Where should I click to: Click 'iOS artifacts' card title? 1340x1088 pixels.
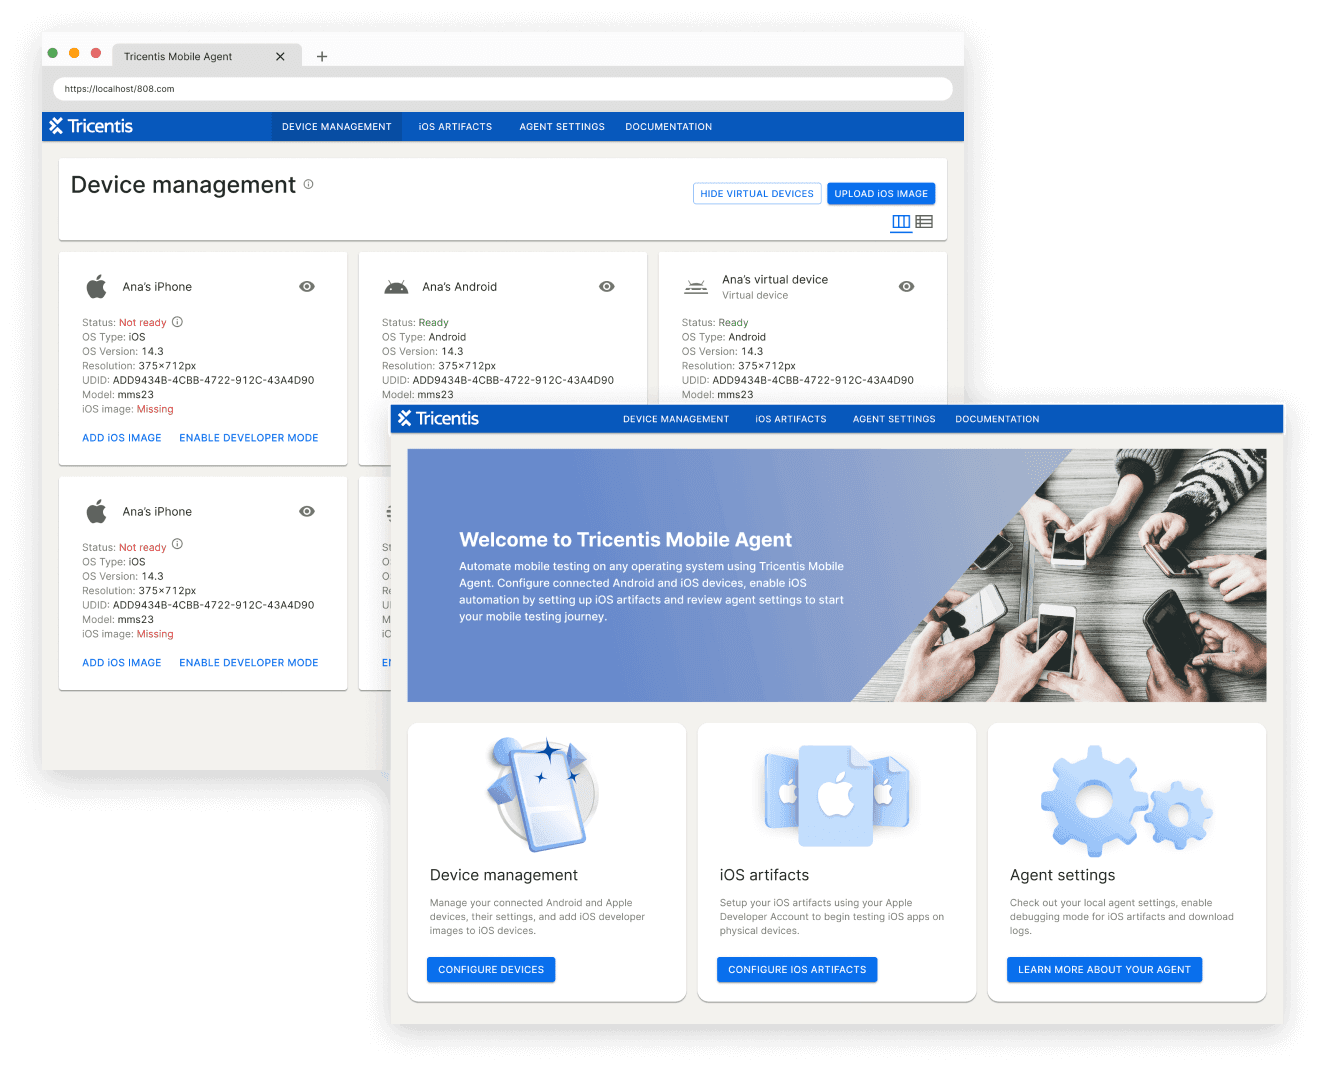point(764,875)
